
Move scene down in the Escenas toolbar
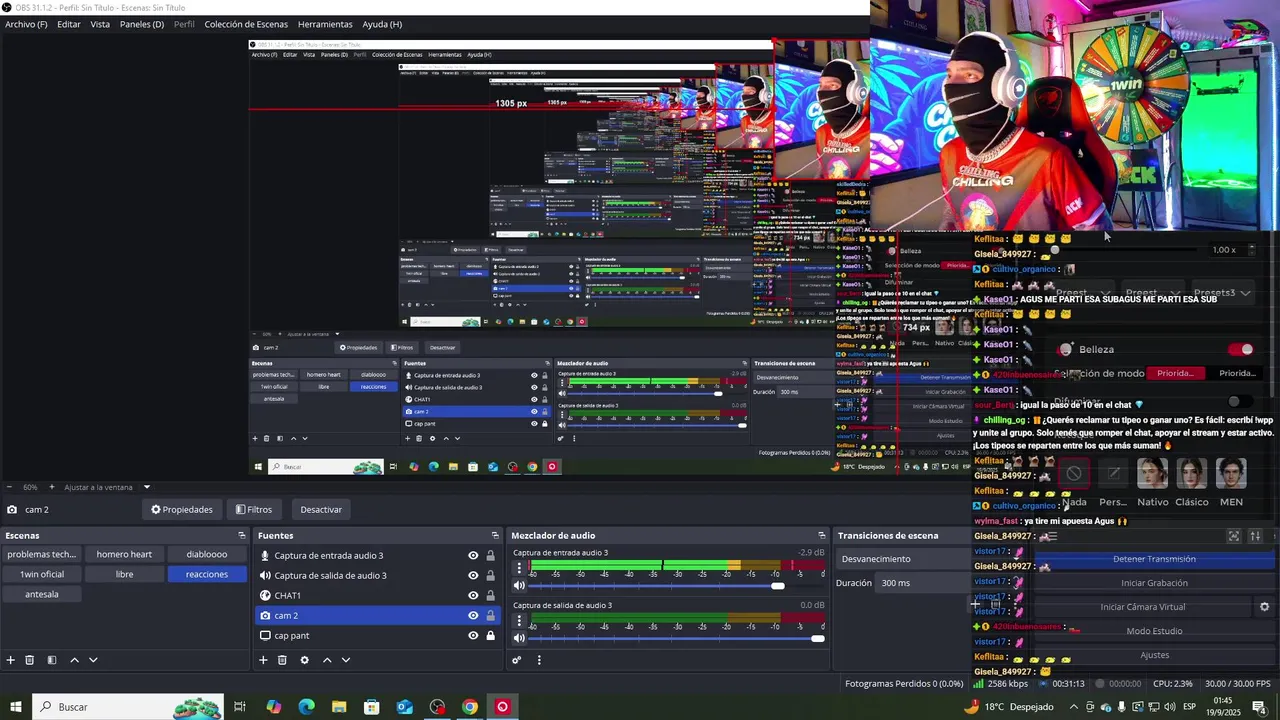pos(93,660)
